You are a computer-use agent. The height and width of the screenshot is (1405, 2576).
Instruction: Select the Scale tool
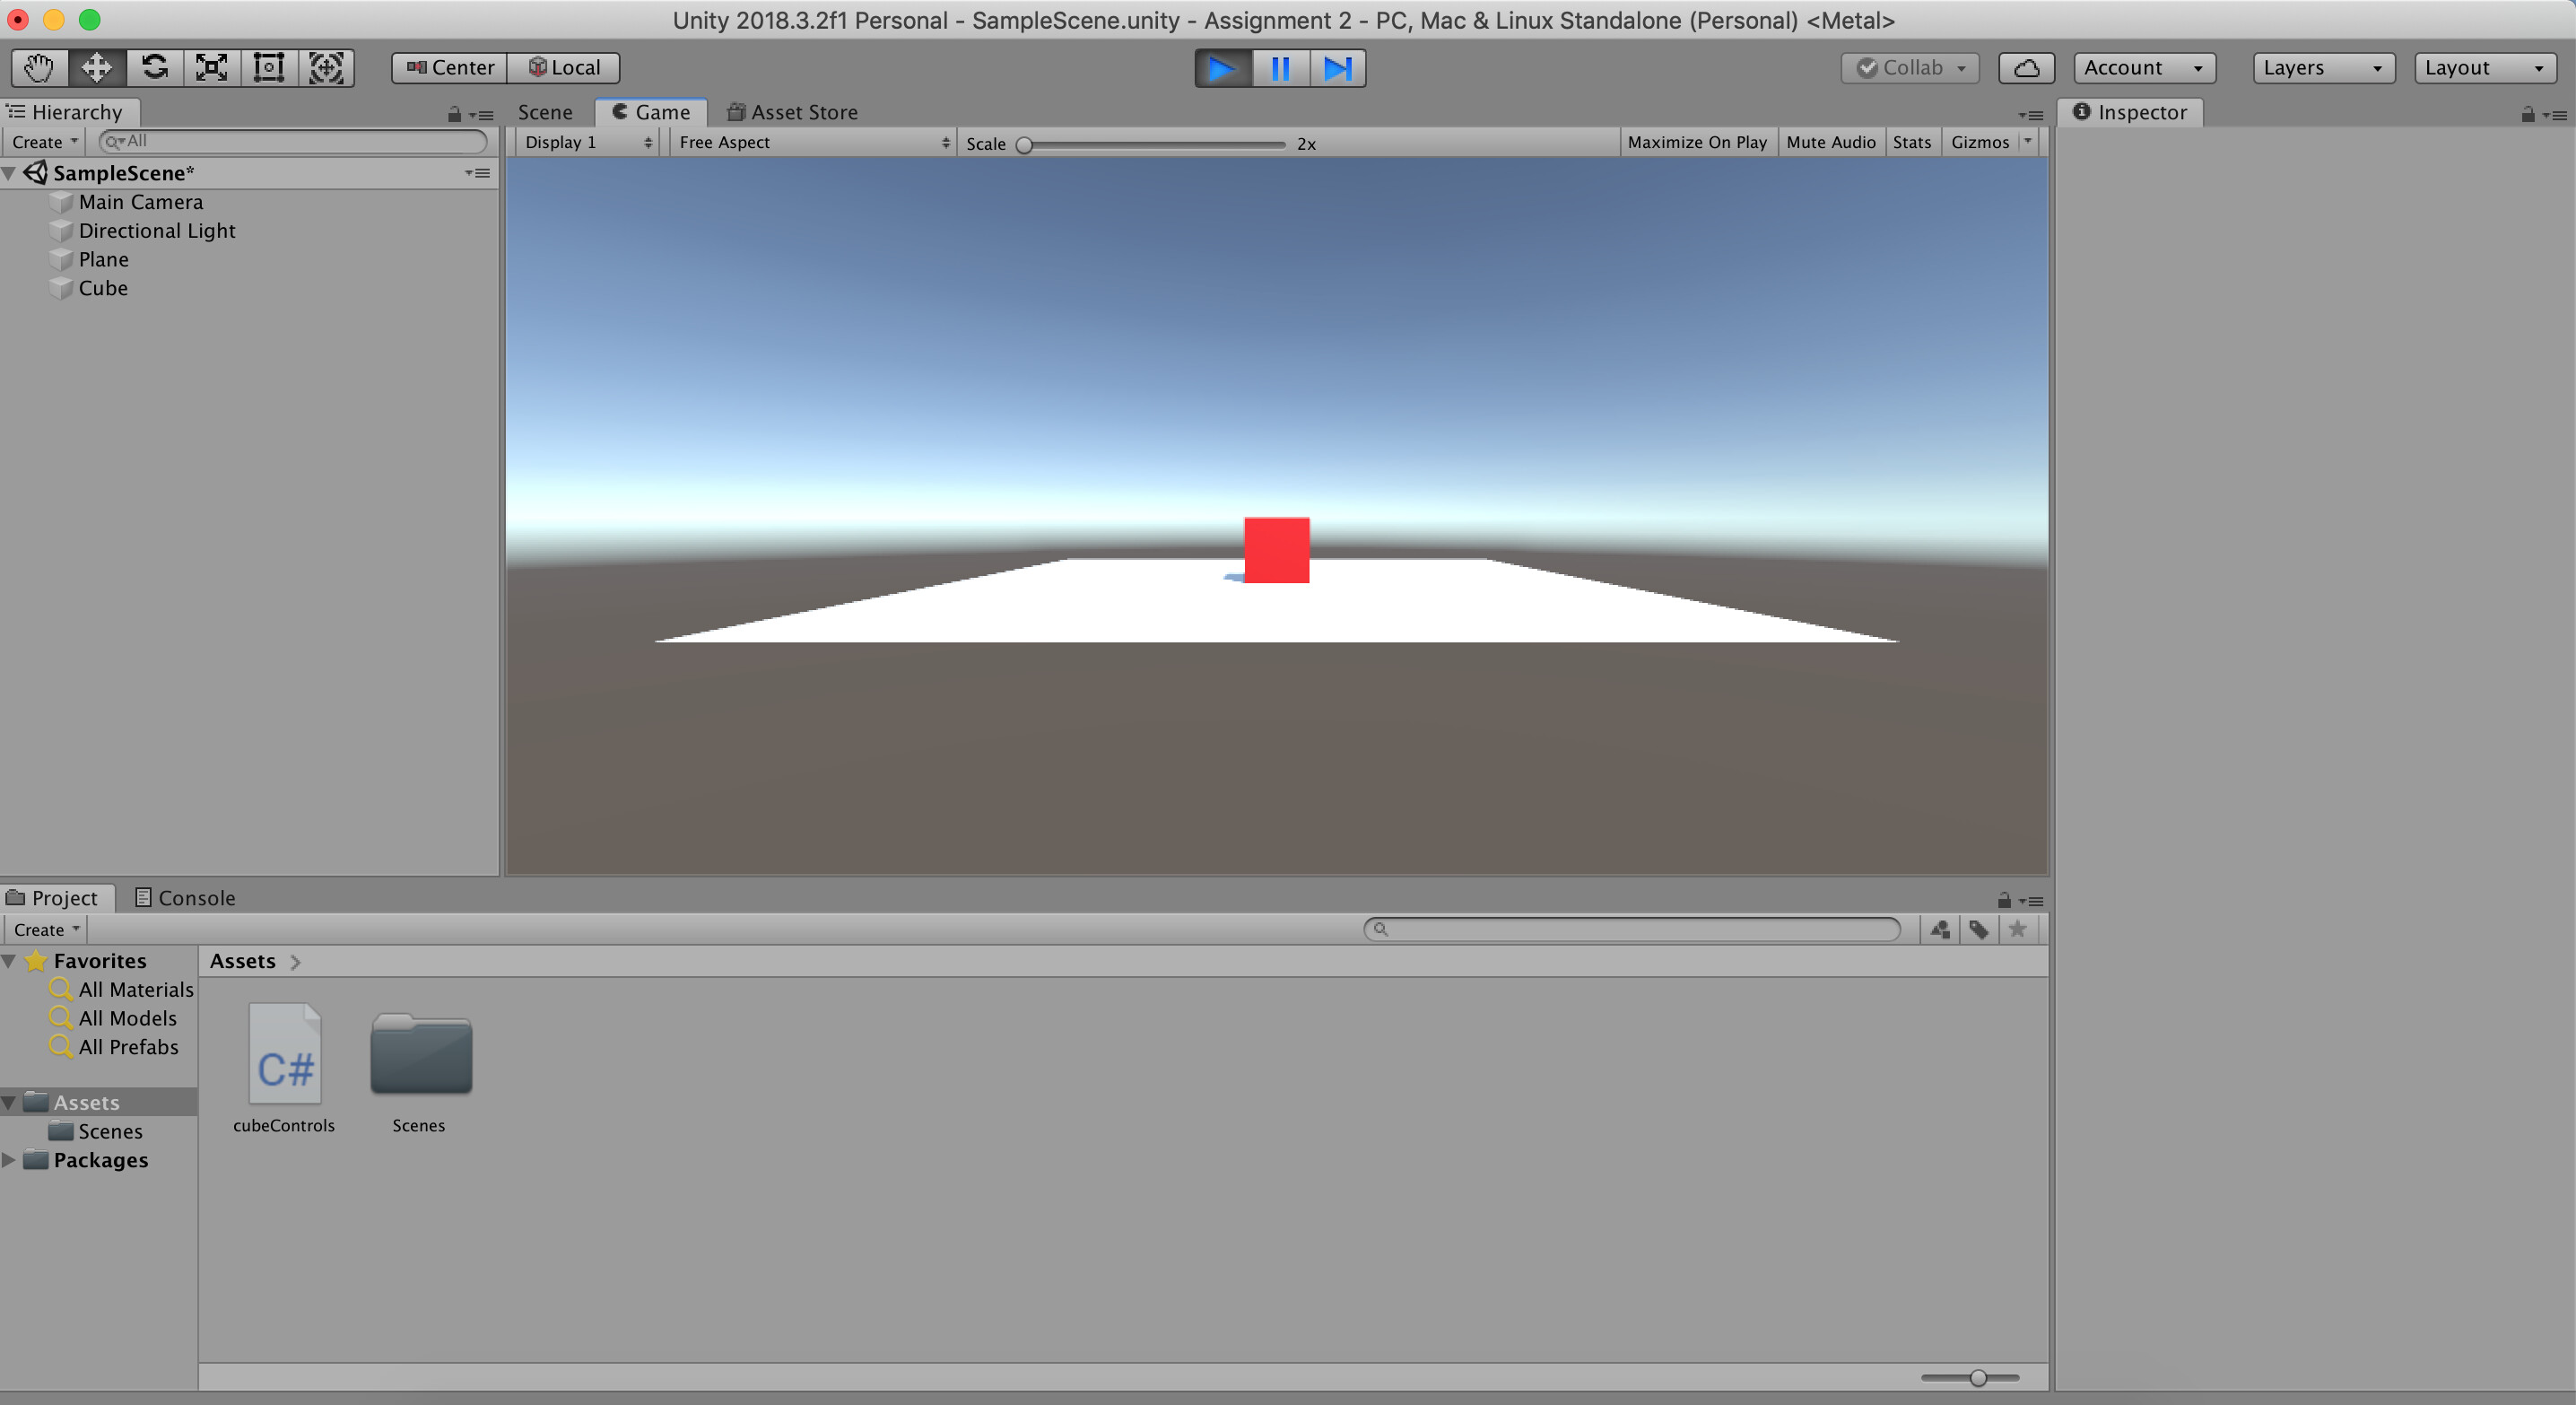pos(211,68)
